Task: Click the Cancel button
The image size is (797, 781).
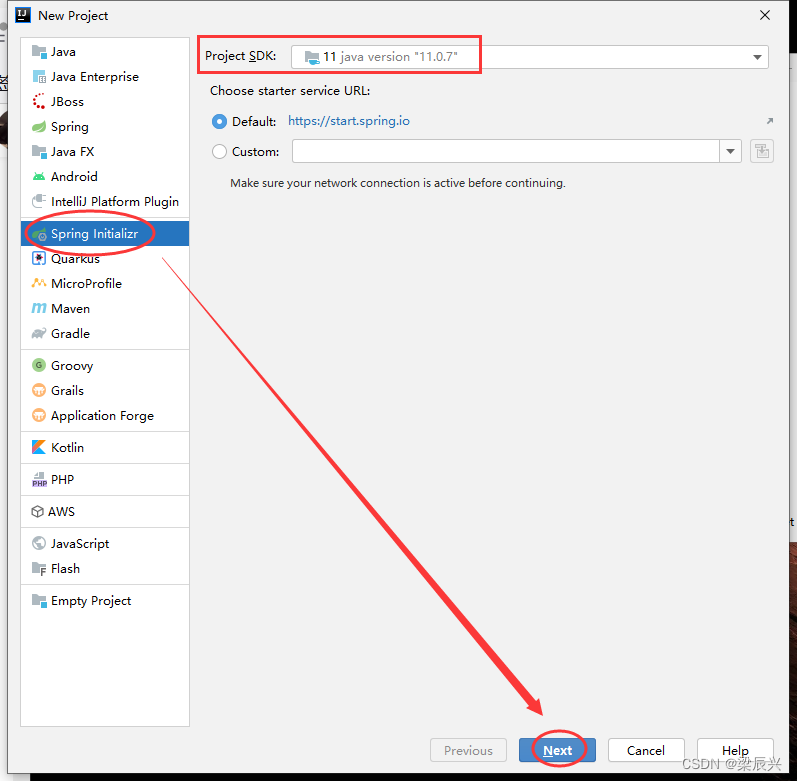Action: [x=646, y=750]
